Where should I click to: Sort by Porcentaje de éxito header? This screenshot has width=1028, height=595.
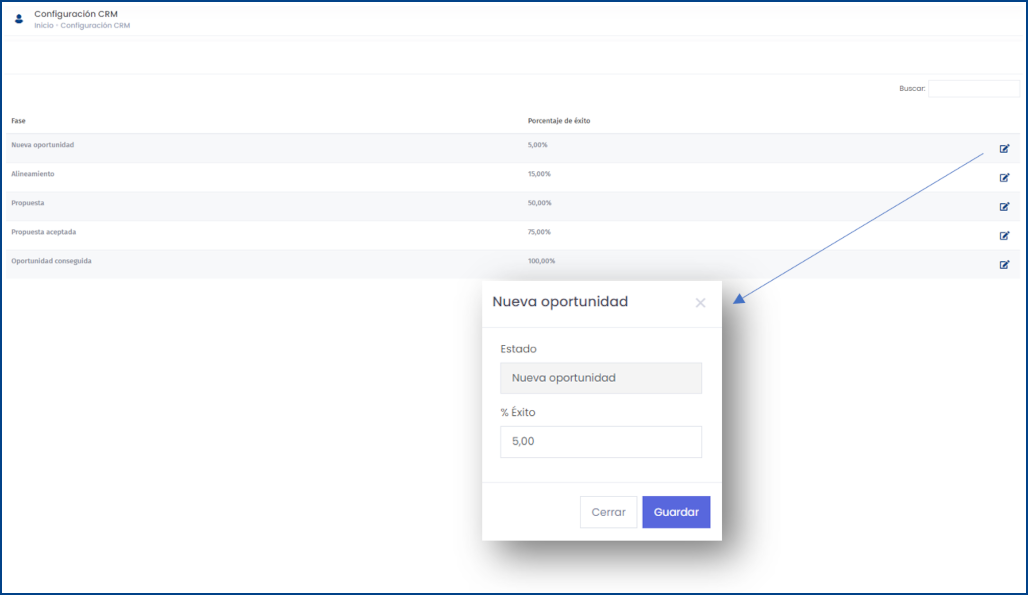pos(559,121)
